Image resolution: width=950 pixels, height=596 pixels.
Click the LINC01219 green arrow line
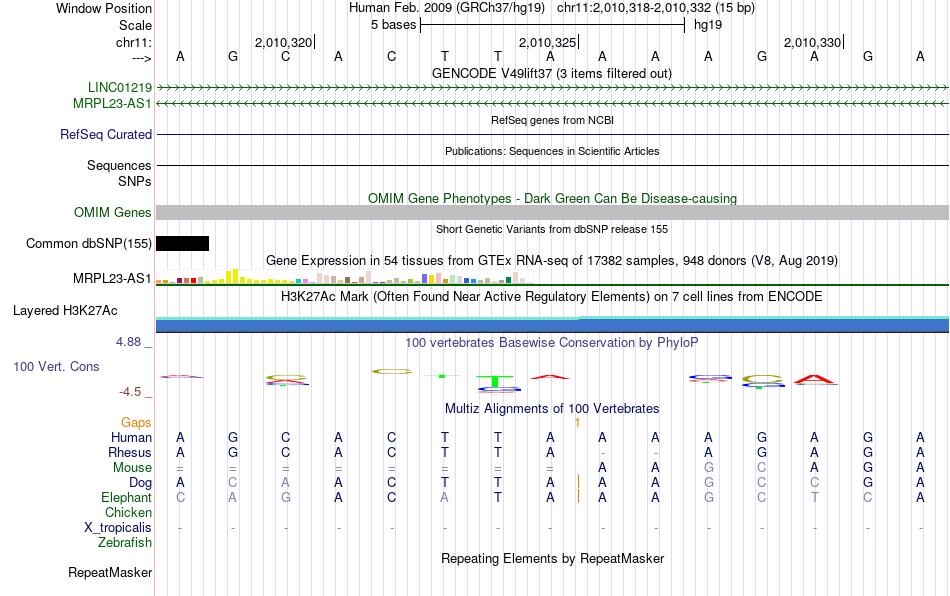[x=553, y=88]
